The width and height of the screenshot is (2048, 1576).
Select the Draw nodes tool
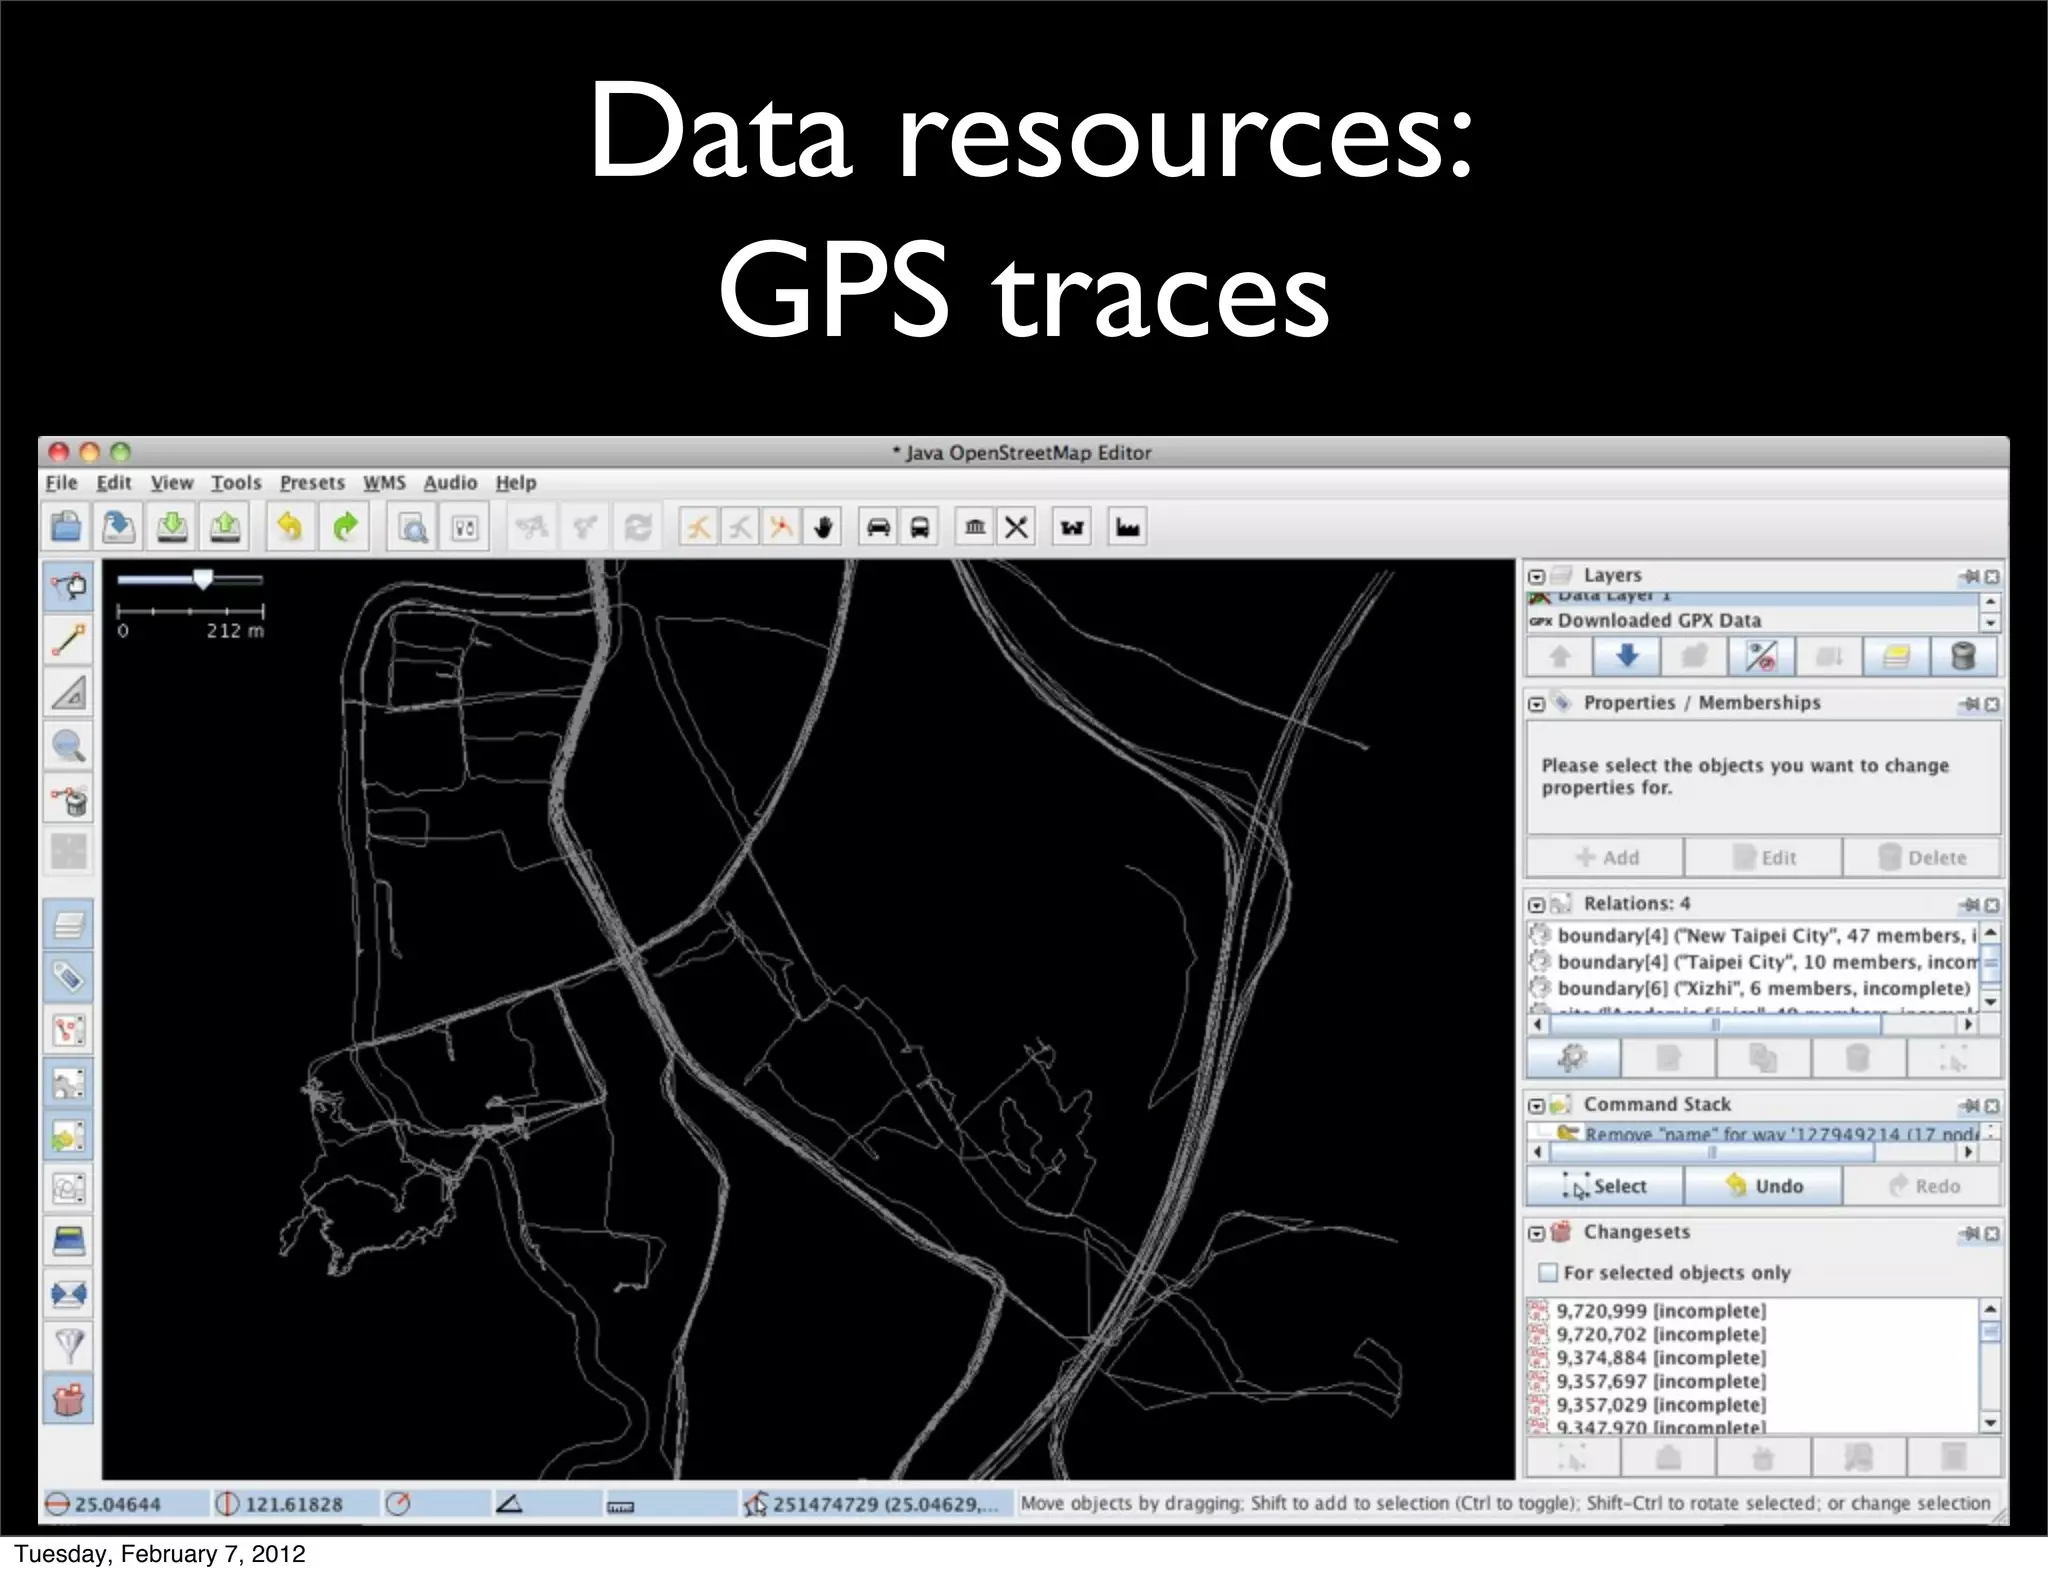coord(68,640)
